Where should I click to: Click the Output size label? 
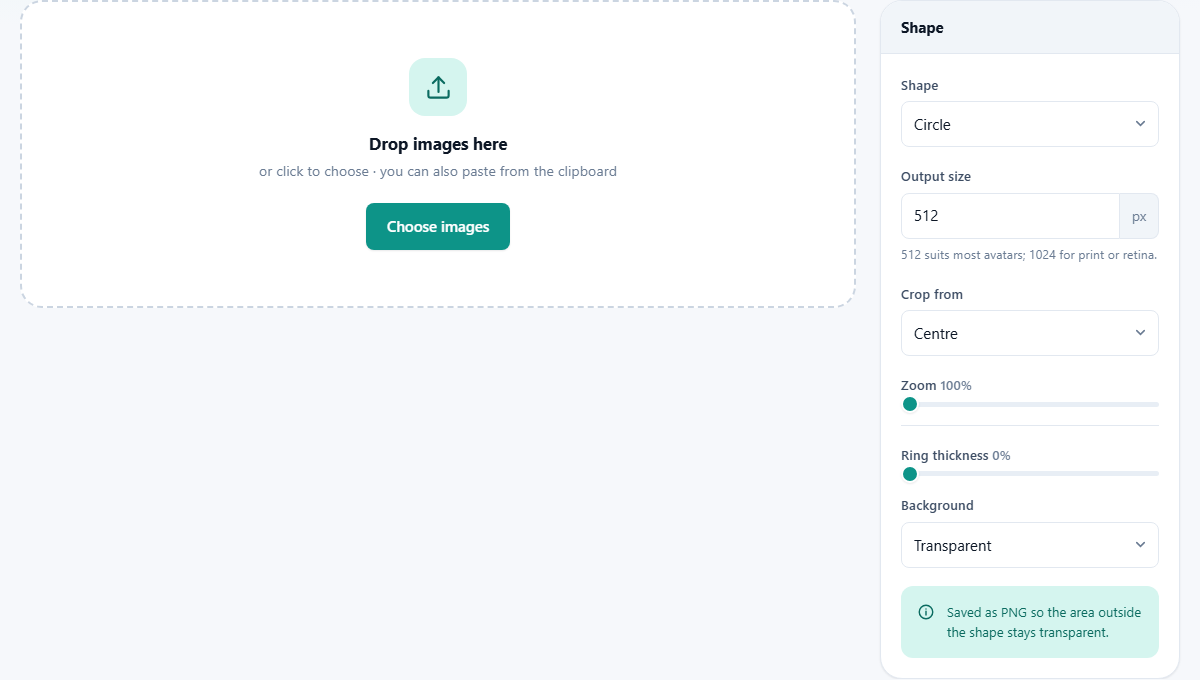coord(936,176)
